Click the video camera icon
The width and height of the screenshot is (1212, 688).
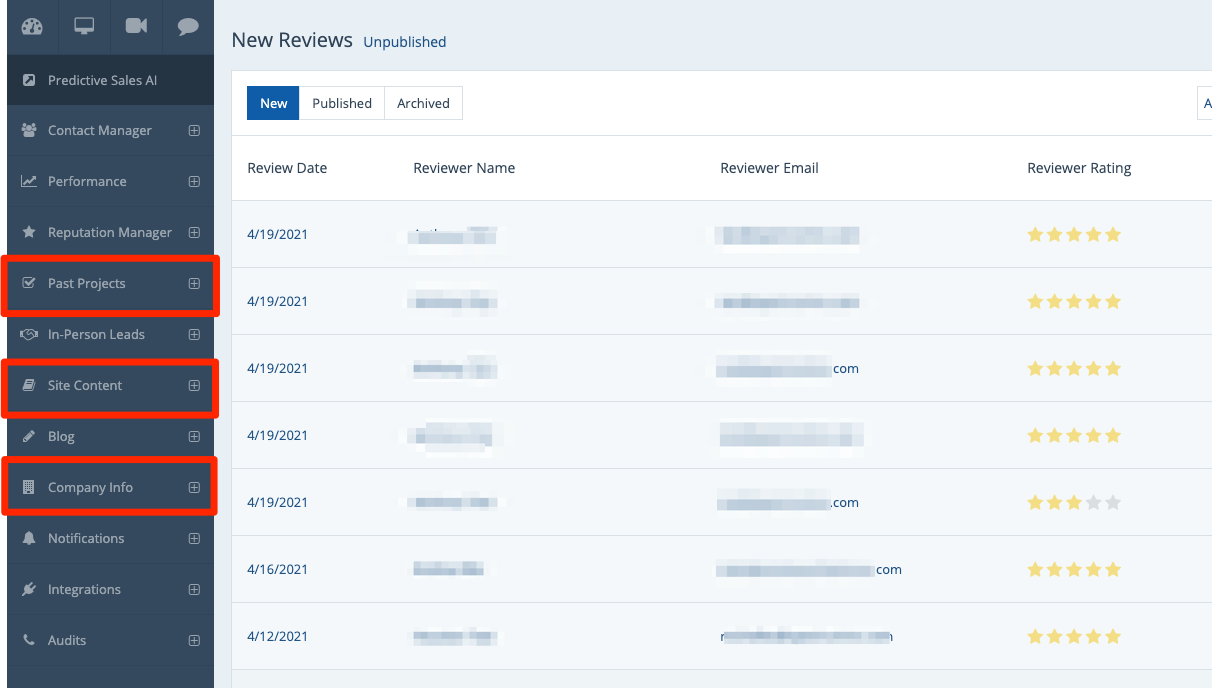(136, 27)
